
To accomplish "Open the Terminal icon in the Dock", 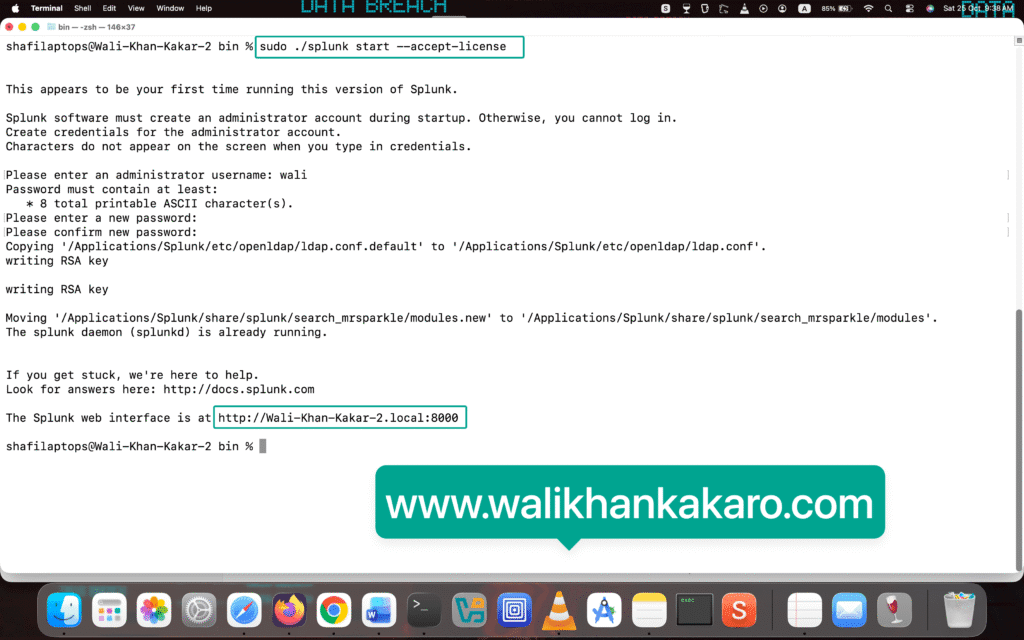I will coord(424,610).
